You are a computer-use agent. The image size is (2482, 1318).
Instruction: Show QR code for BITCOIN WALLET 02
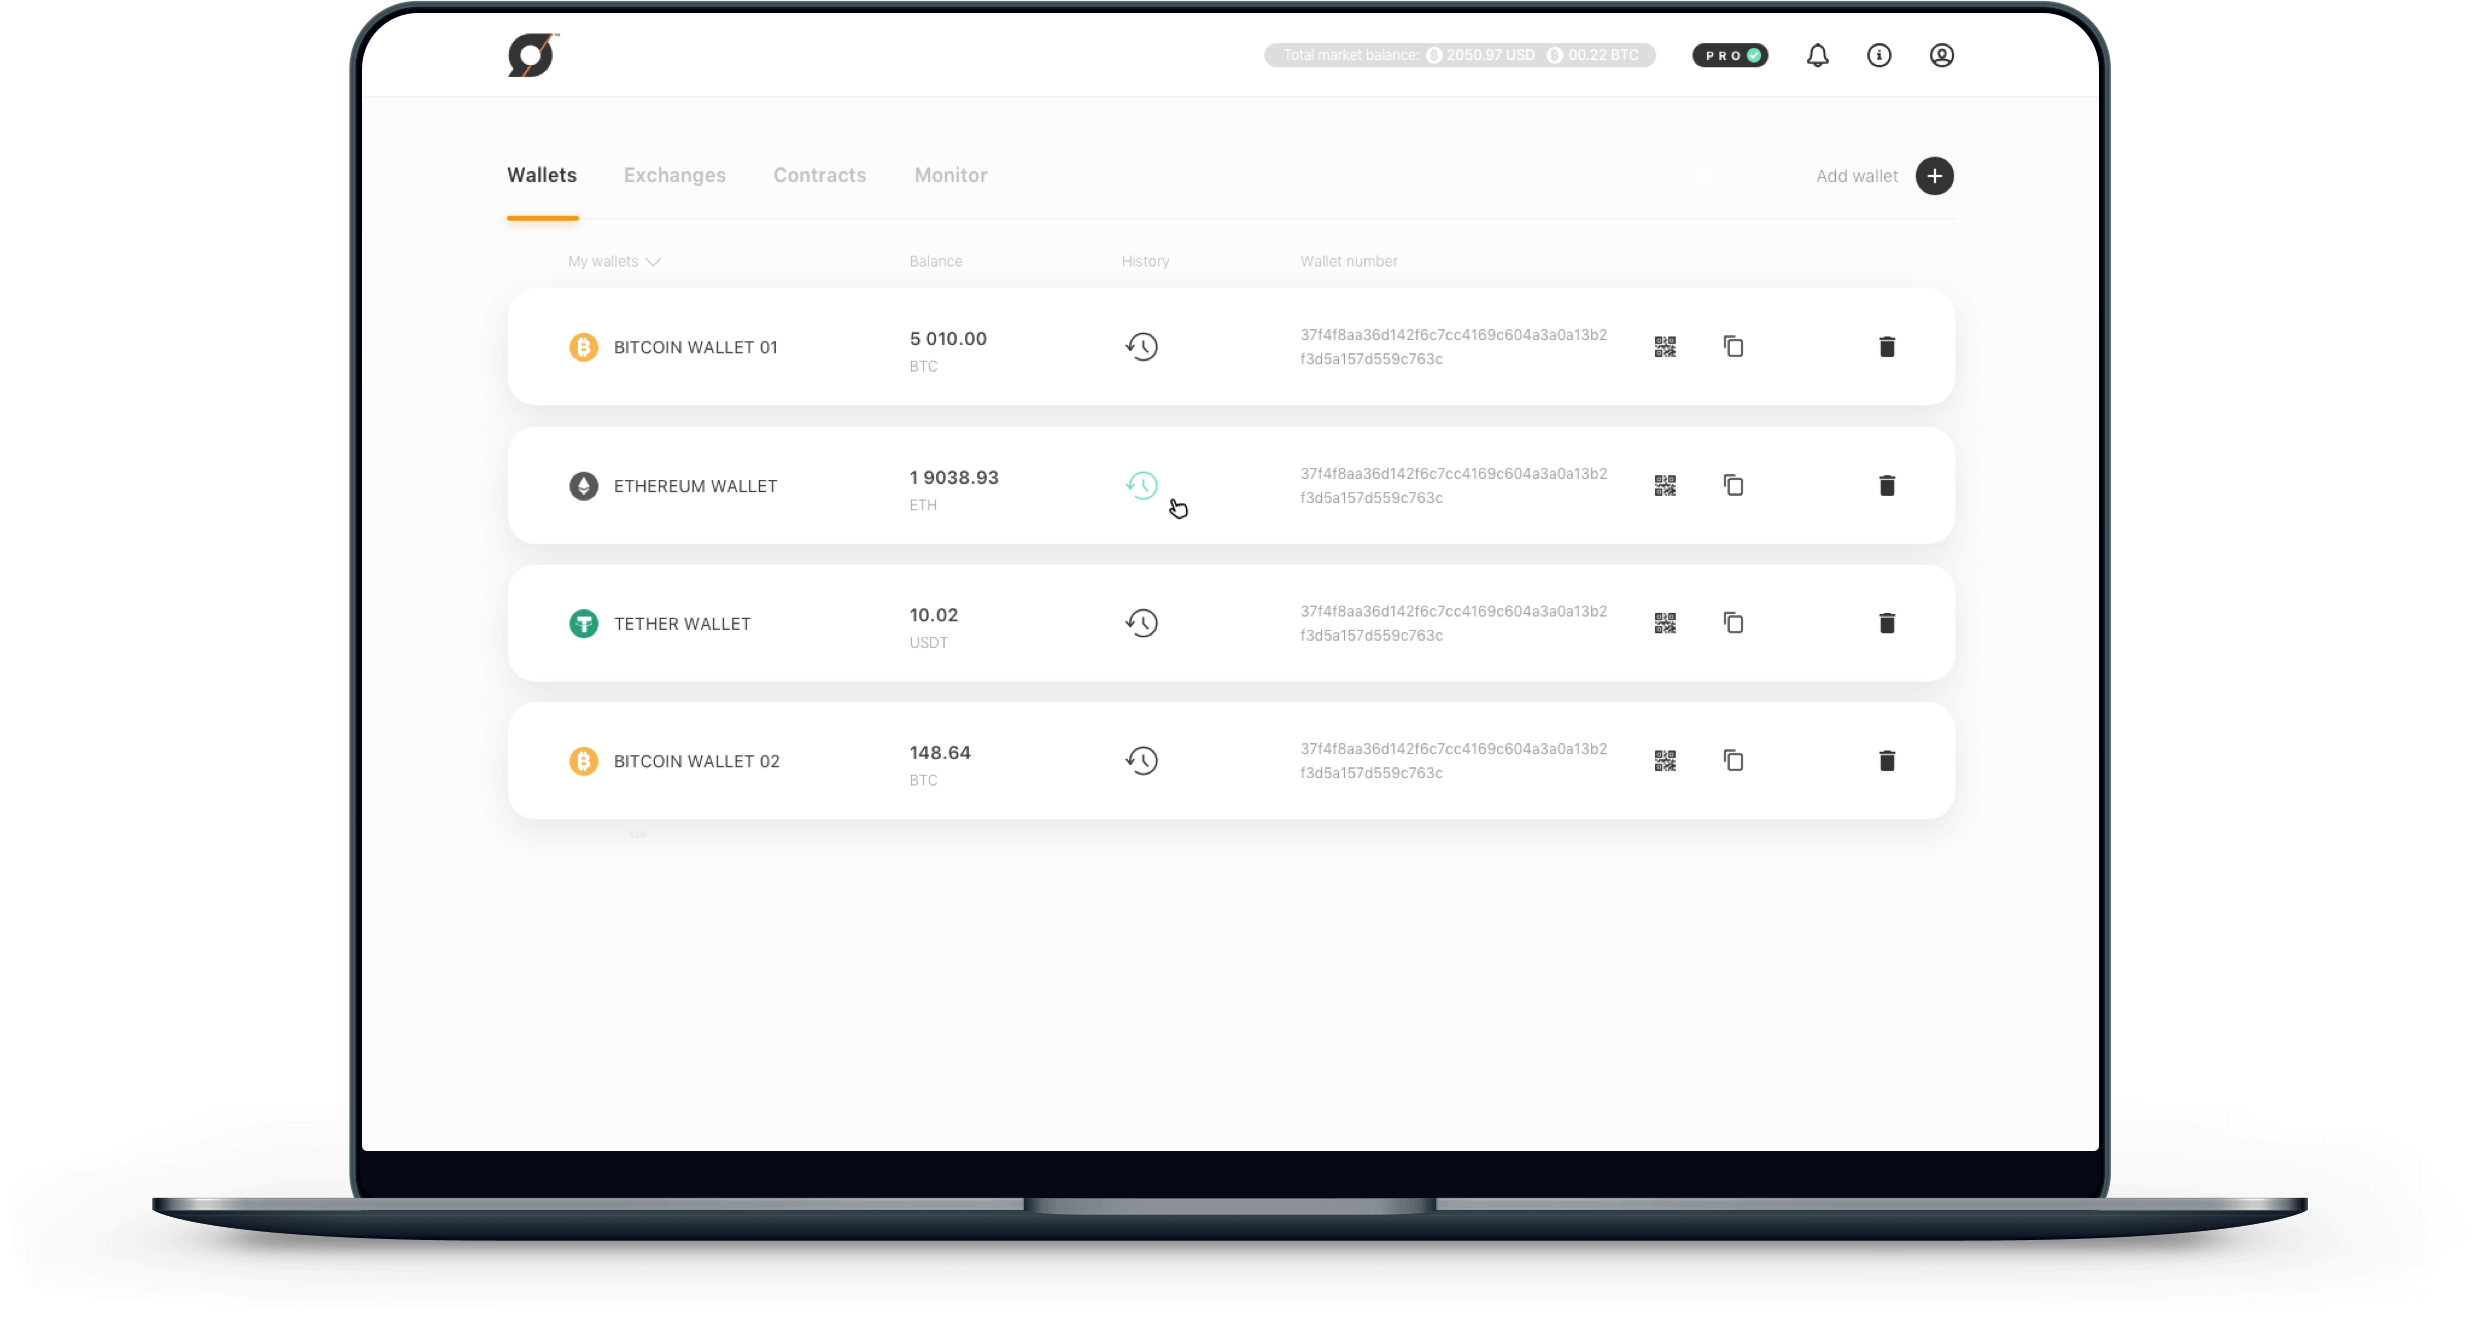pos(1665,761)
